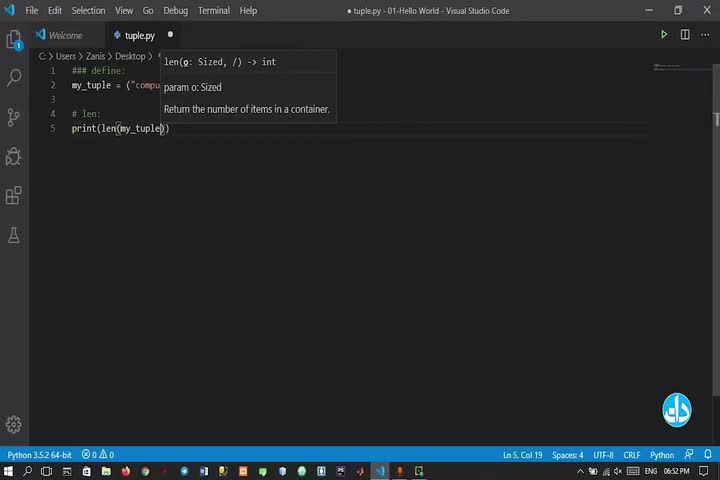The image size is (720, 480).
Task: Open the More Actions ellipsis menu
Action: (706, 35)
